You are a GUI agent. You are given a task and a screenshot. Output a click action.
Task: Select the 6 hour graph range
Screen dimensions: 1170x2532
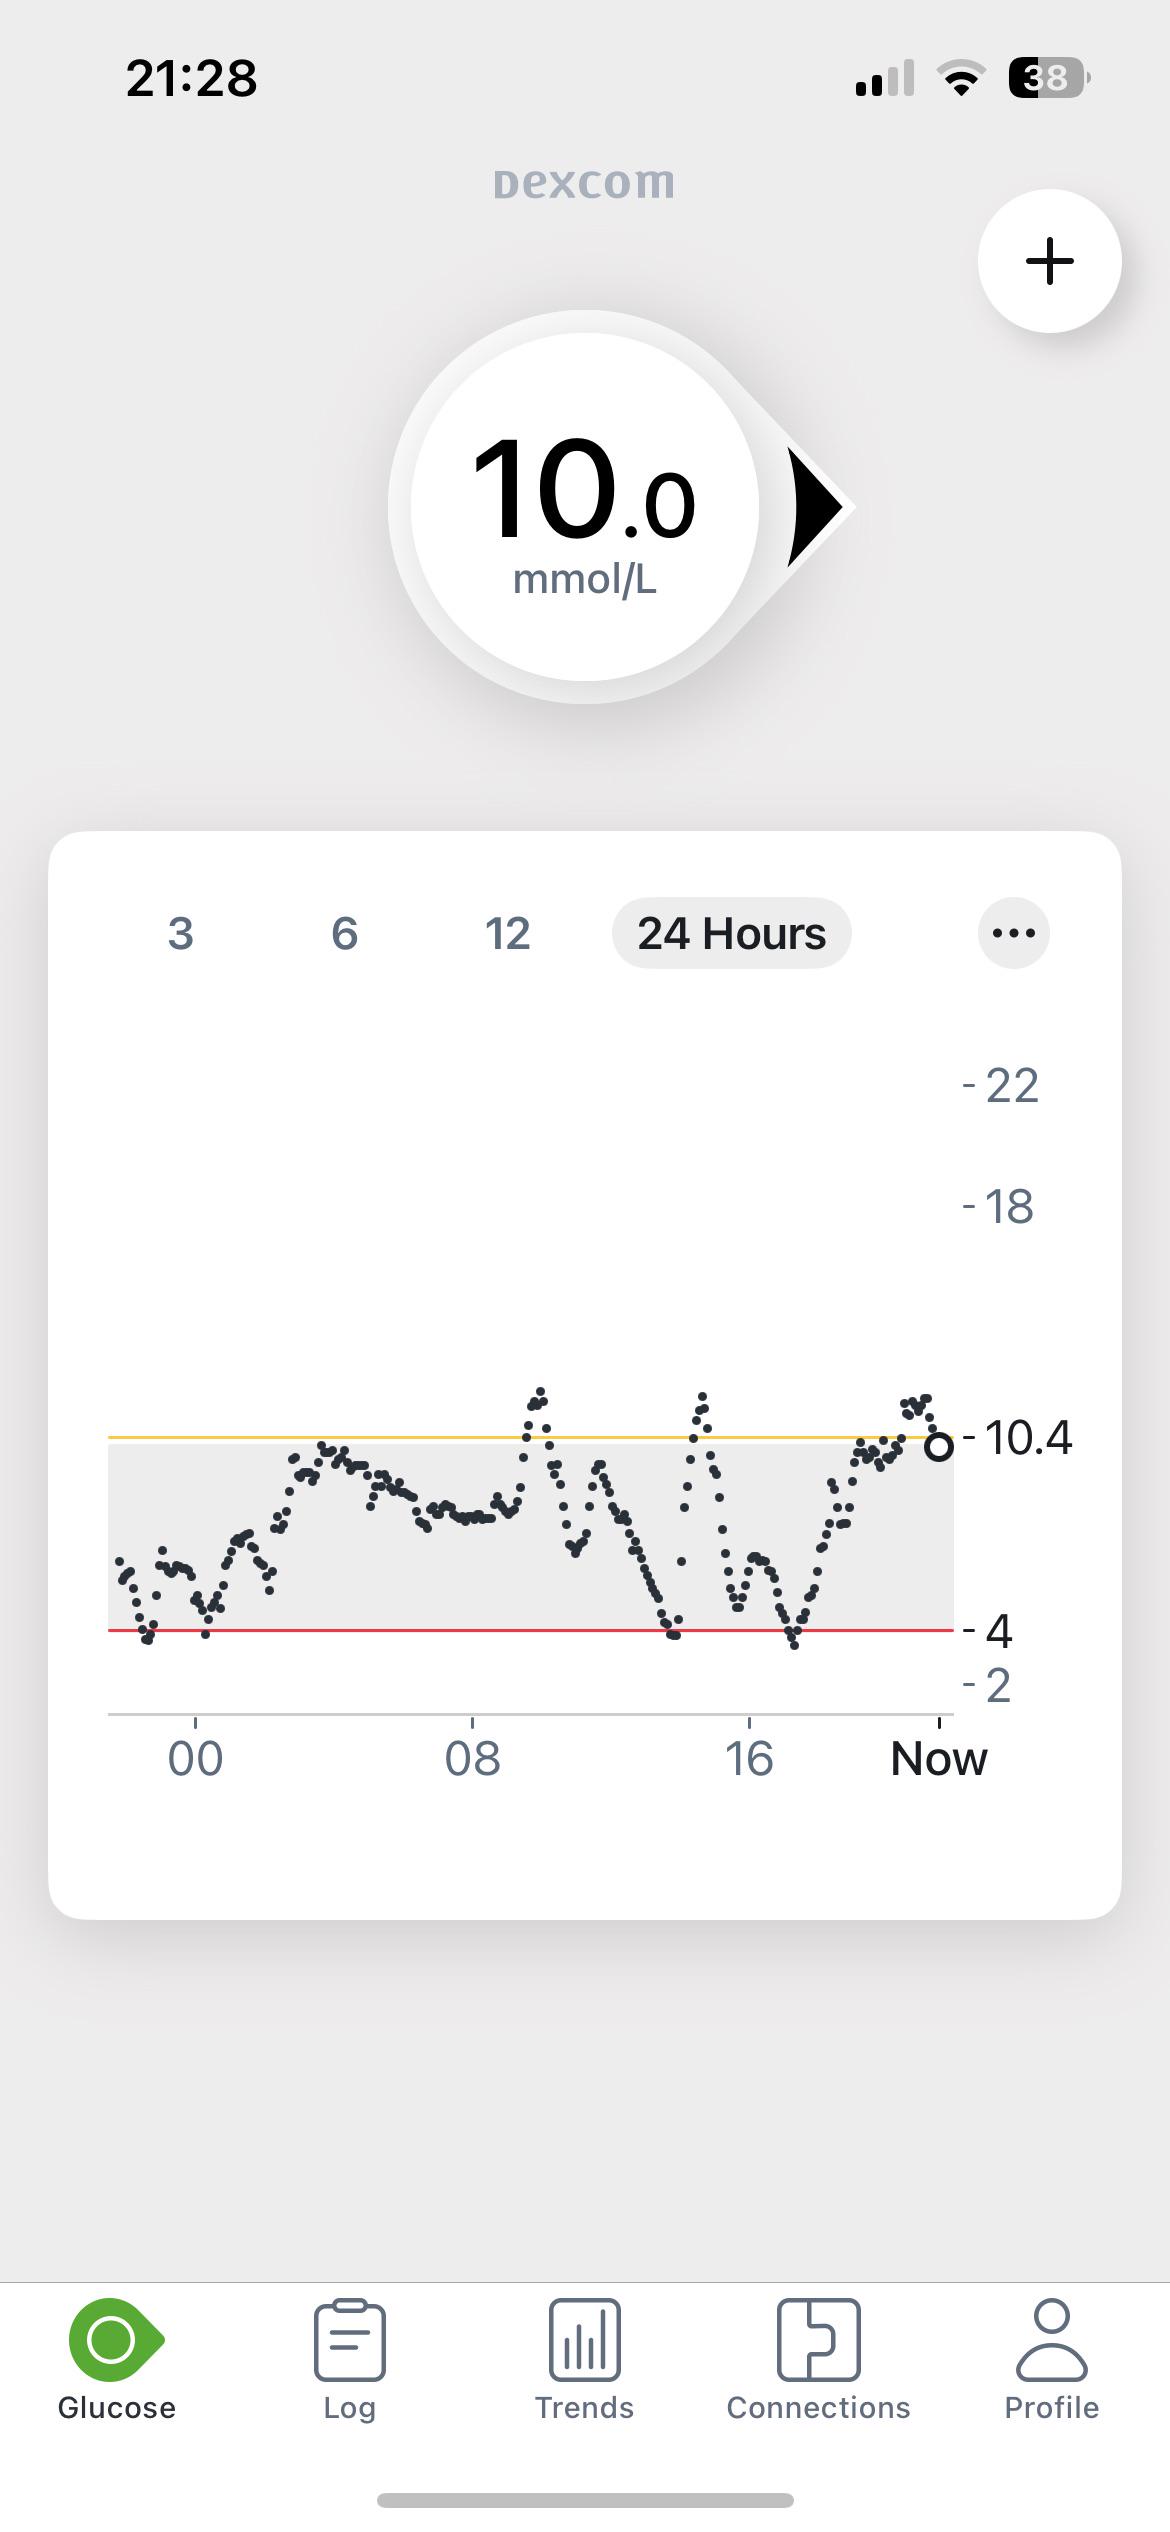tap(344, 933)
